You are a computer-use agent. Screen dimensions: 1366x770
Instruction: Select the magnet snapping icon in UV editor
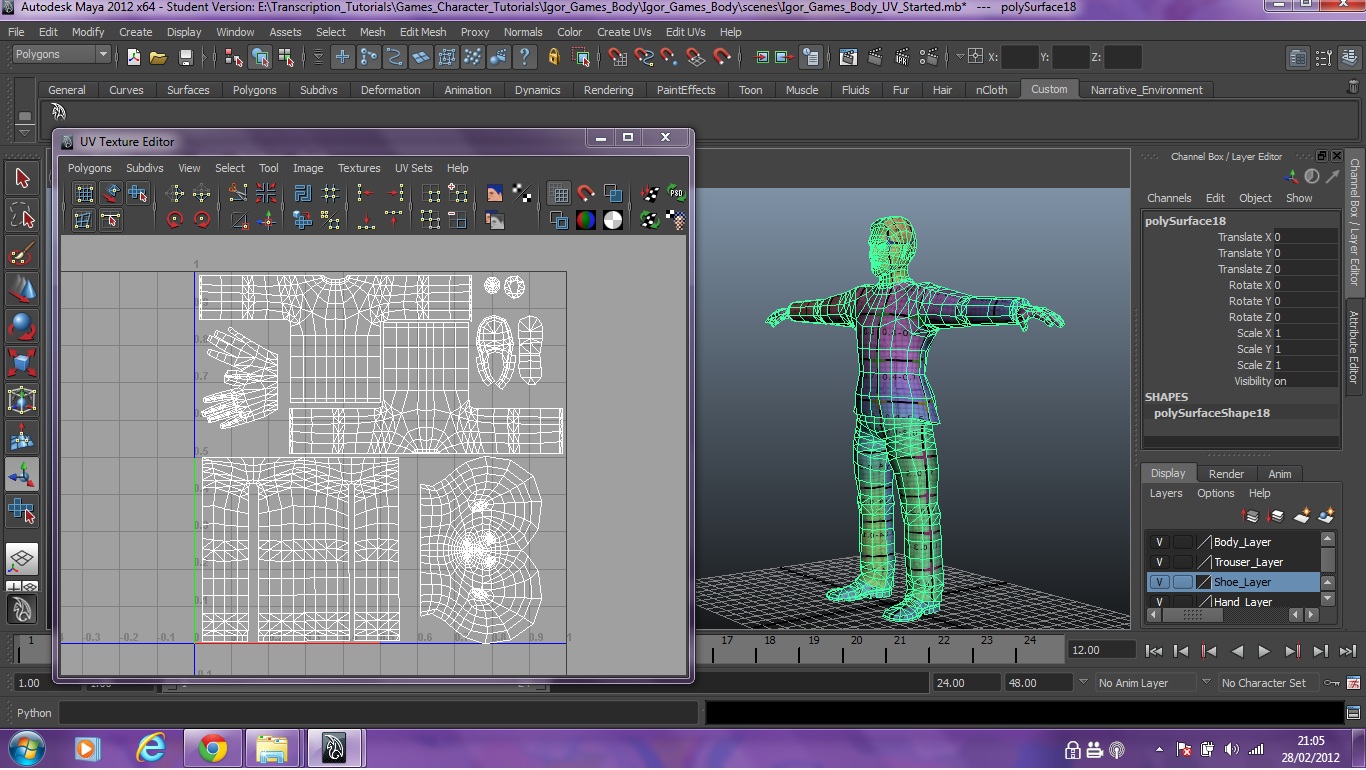tap(584, 193)
